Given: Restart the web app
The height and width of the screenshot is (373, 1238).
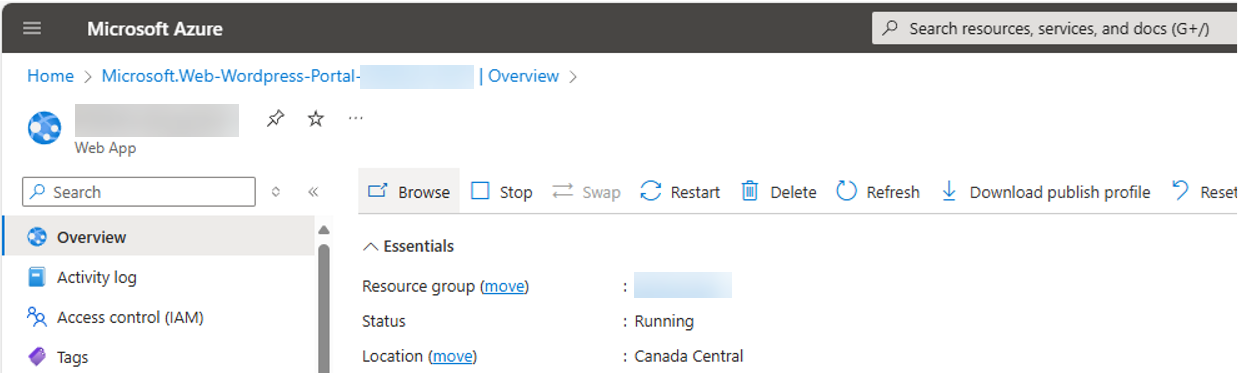Looking at the screenshot, I should click(x=680, y=191).
